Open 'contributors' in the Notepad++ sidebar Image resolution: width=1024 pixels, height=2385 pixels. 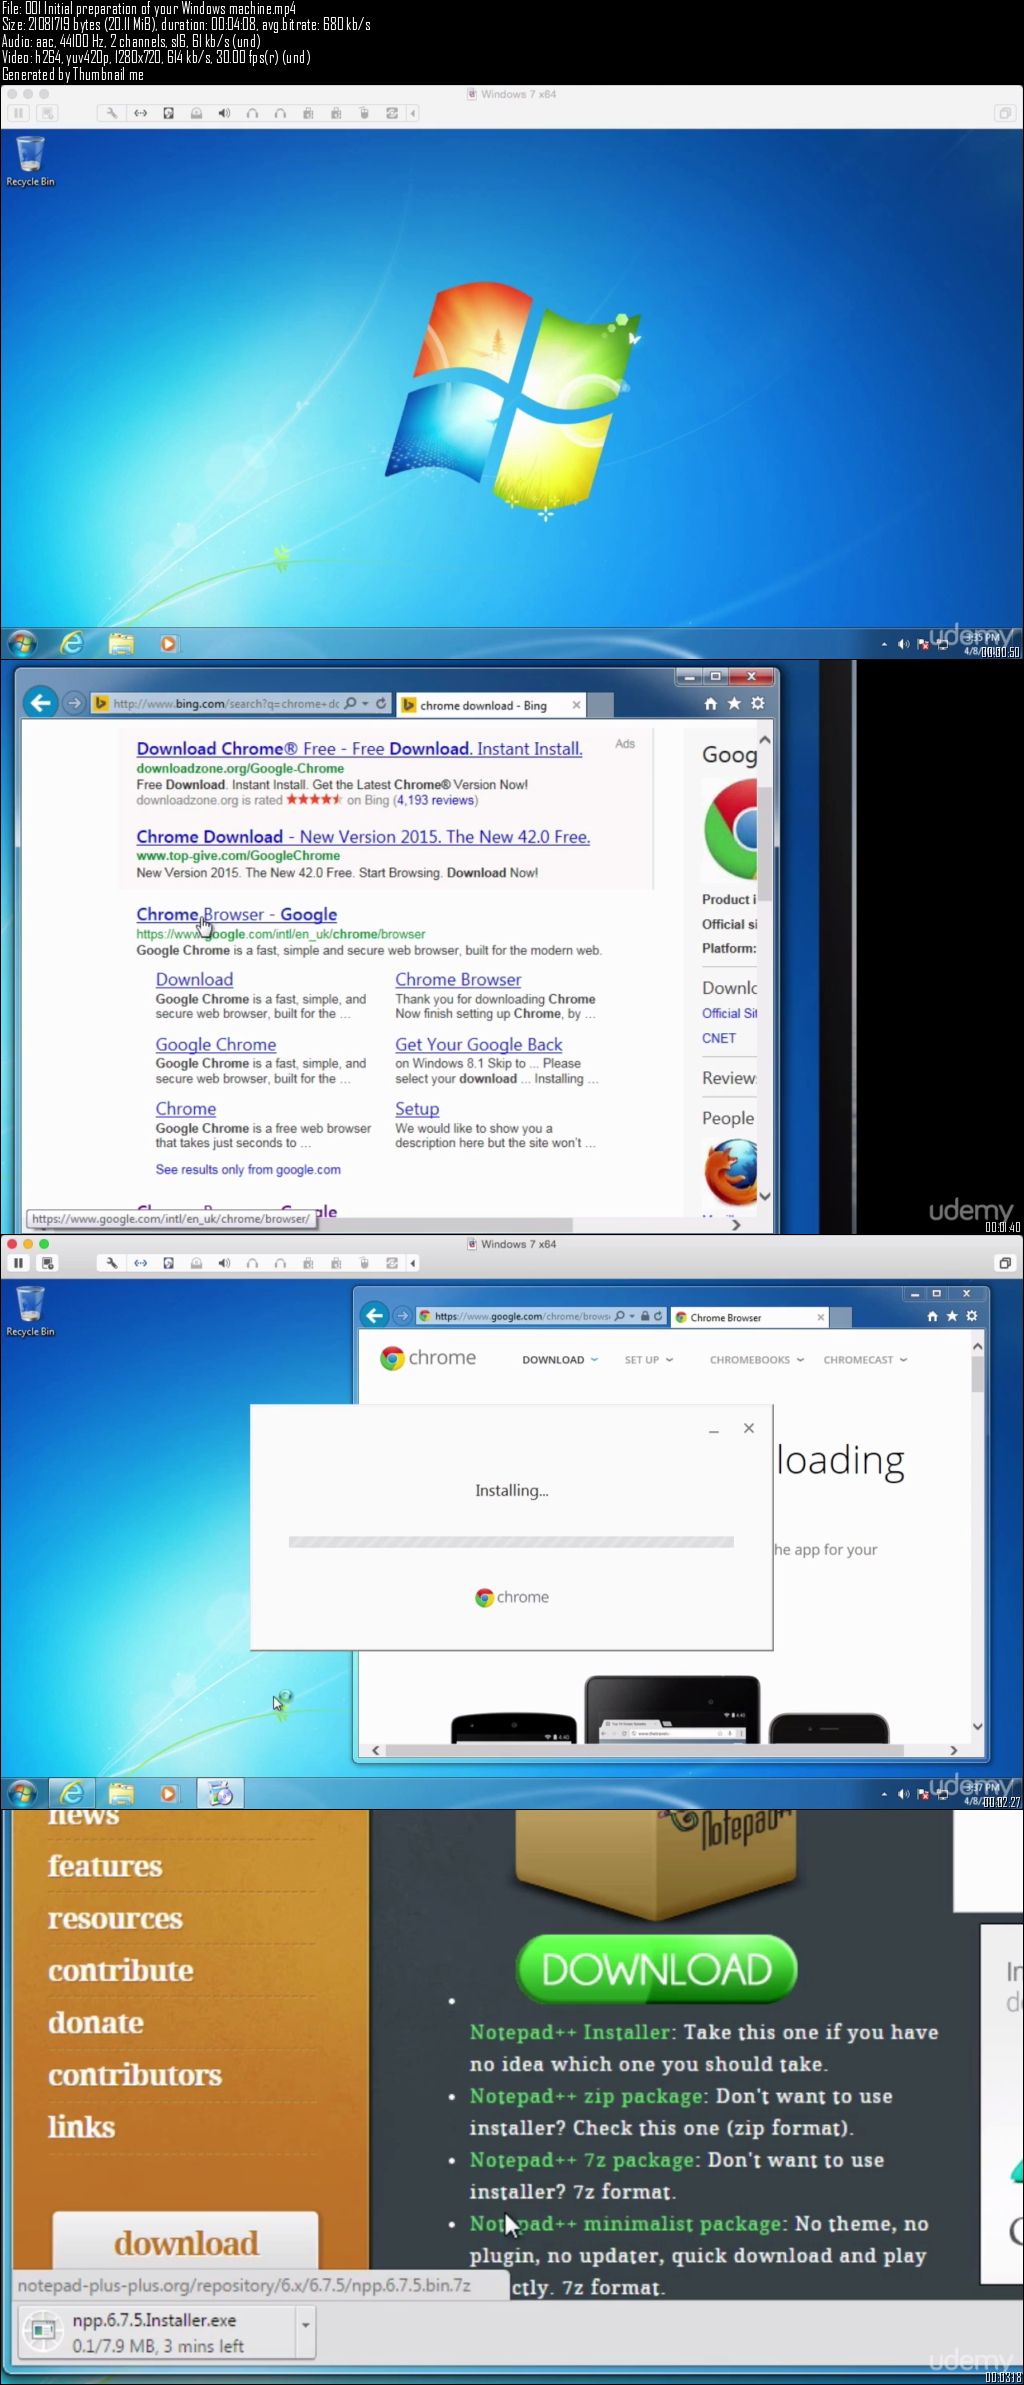pyautogui.click(x=135, y=2075)
